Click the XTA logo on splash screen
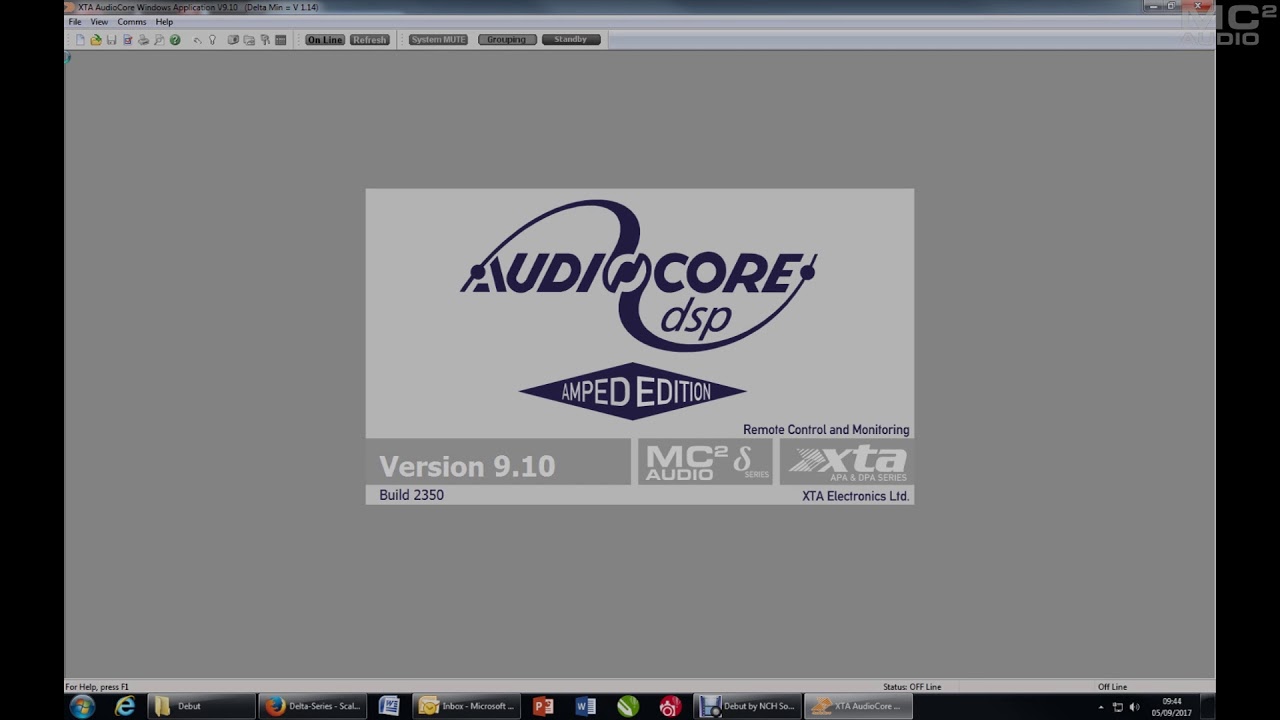The image size is (1280, 720). pyautogui.click(x=847, y=462)
